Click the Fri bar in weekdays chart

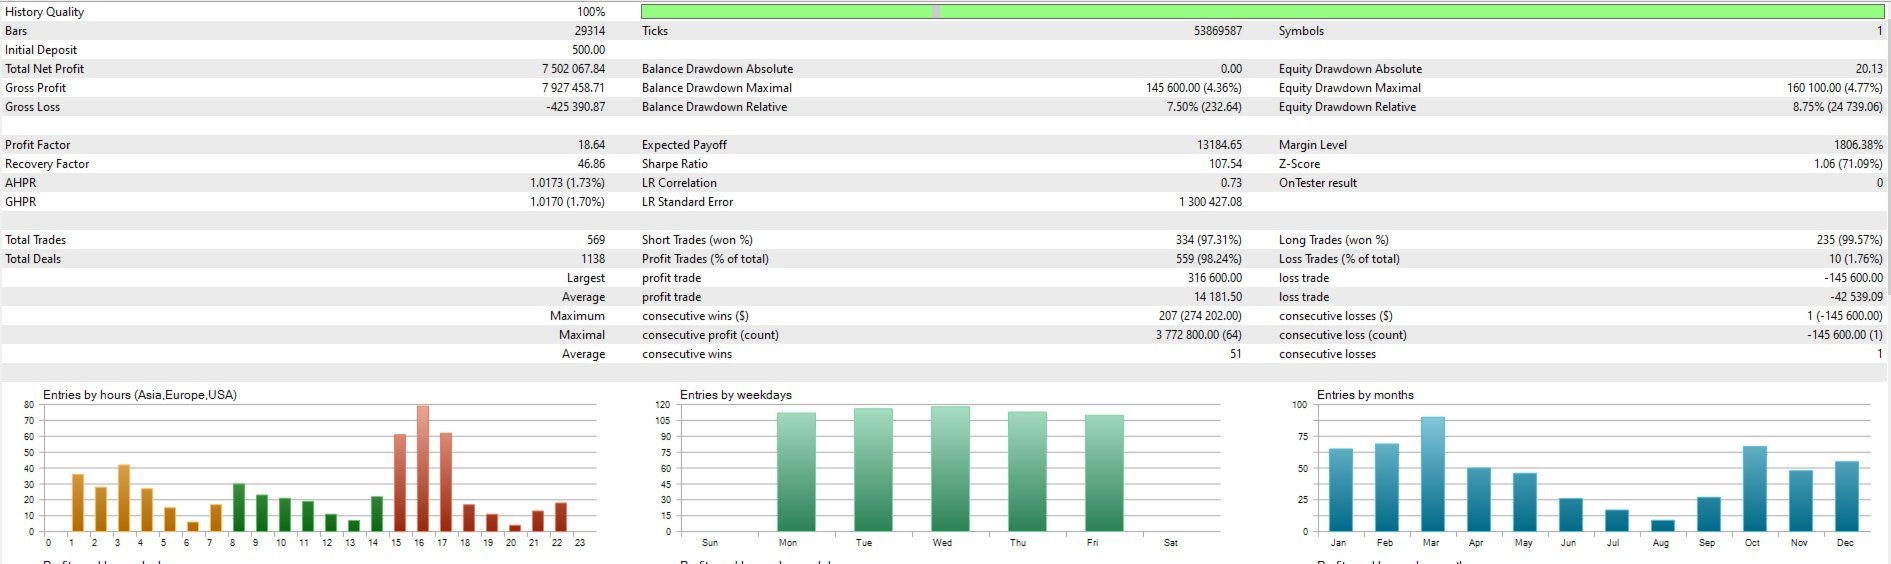[1104, 473]
